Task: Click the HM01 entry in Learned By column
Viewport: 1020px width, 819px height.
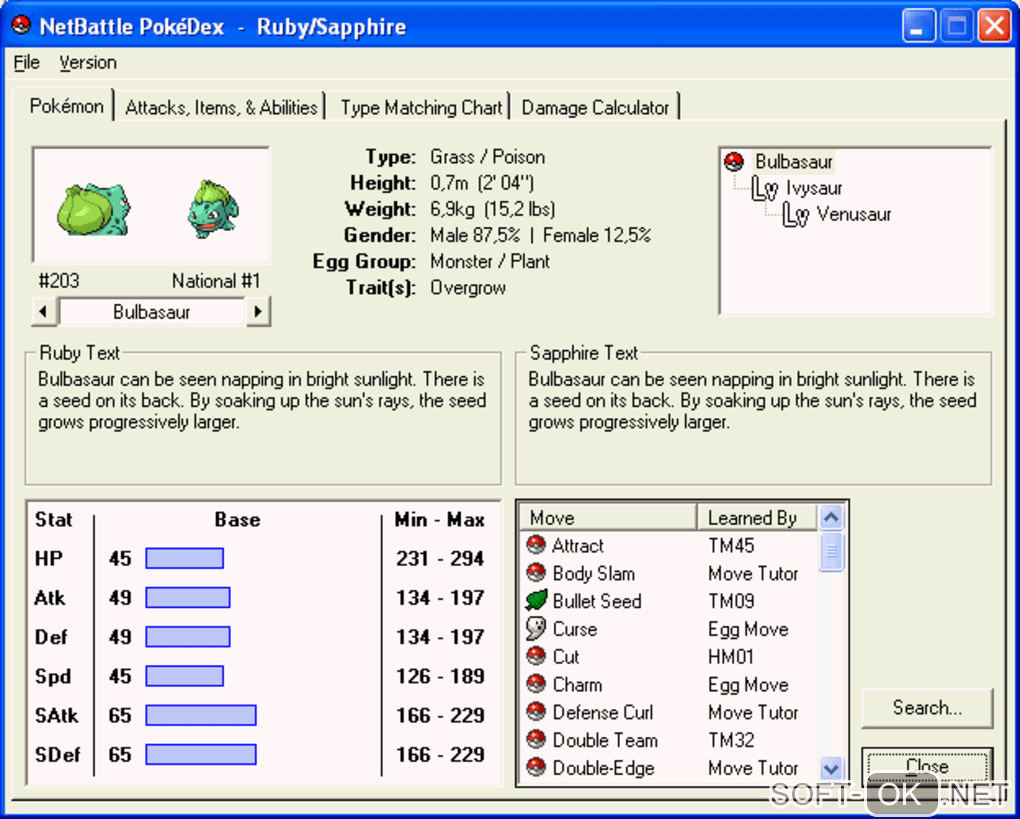Action: point(731,656)
